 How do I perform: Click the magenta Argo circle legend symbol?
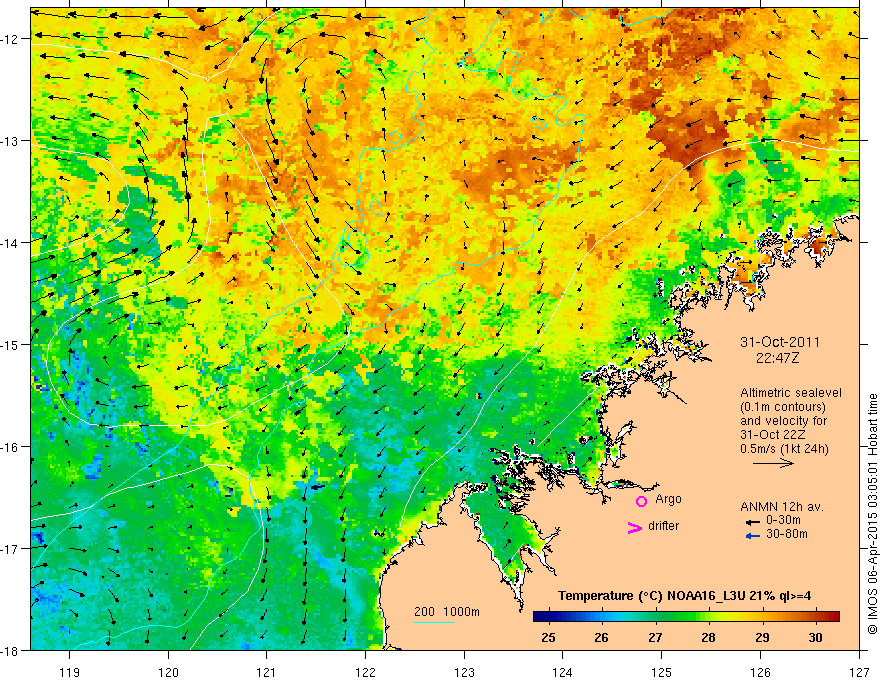pyautogui.click(x=641, y=501)
